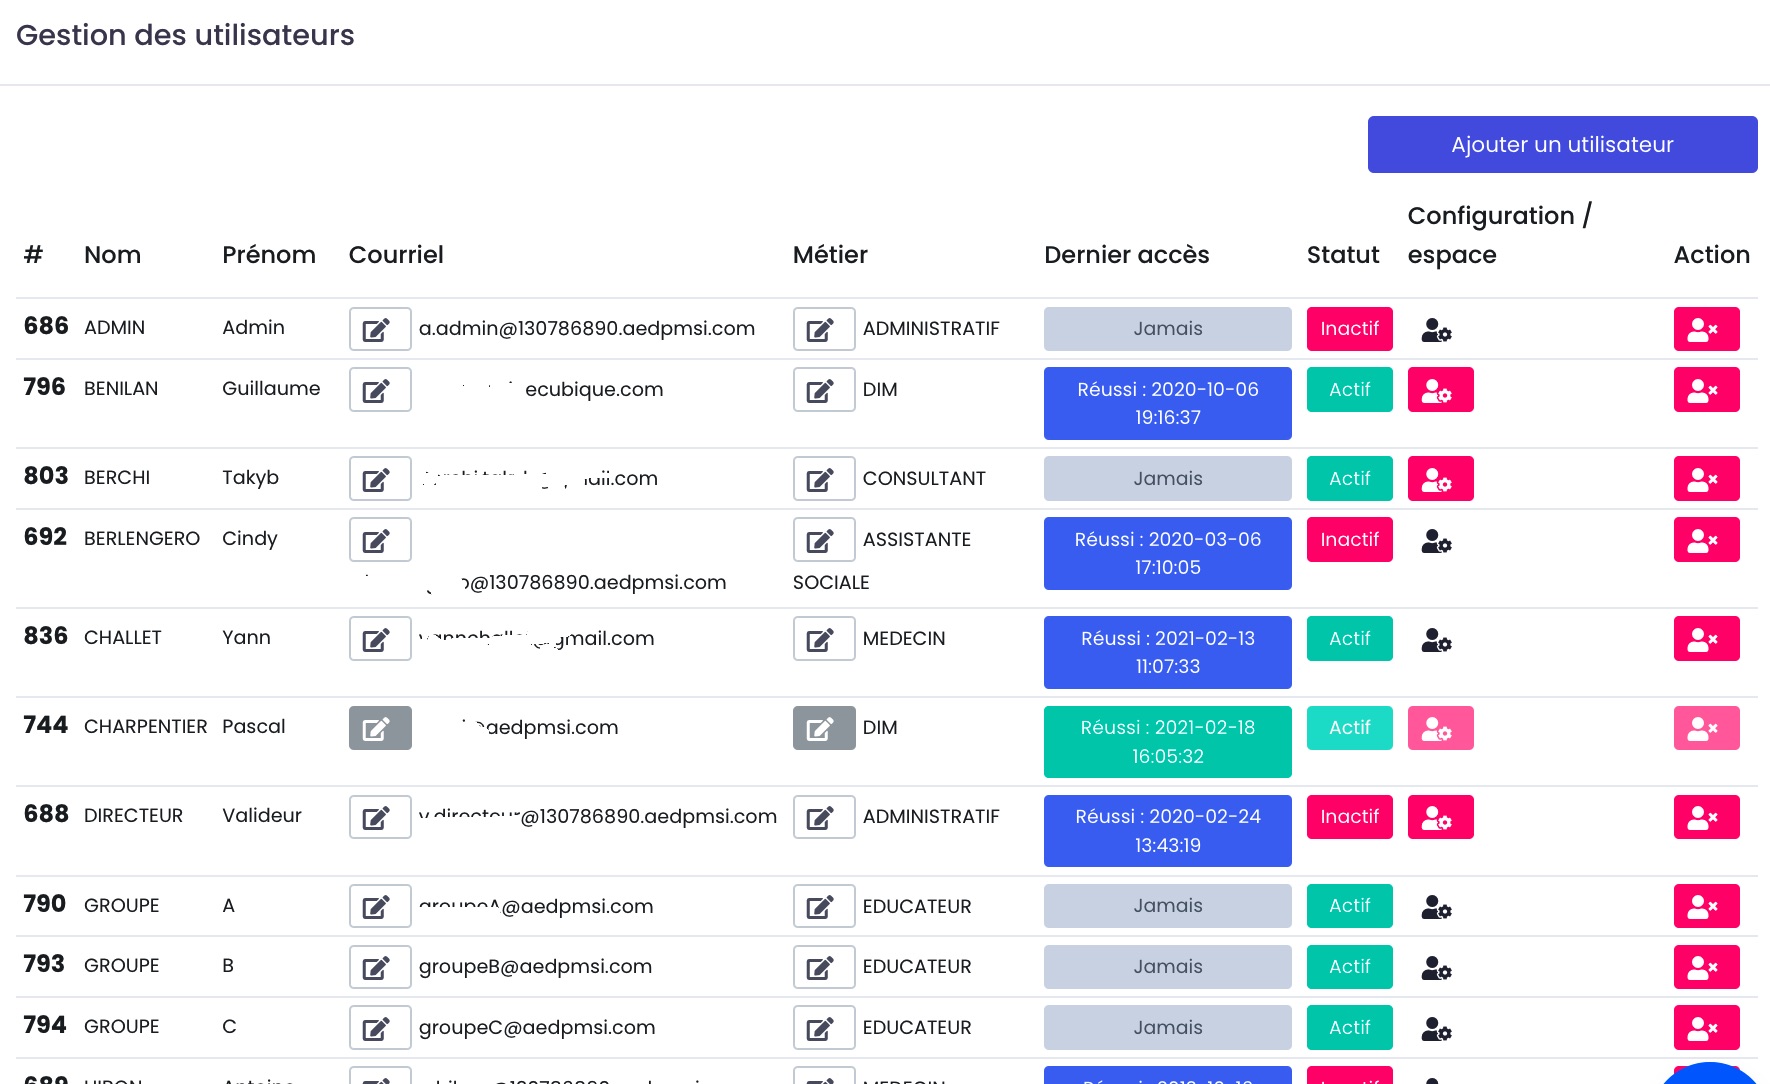Toggle Inactif status of BERLENGERO Cindy
Viewport: 1770px width, 1084px height.
[1349, 540]
